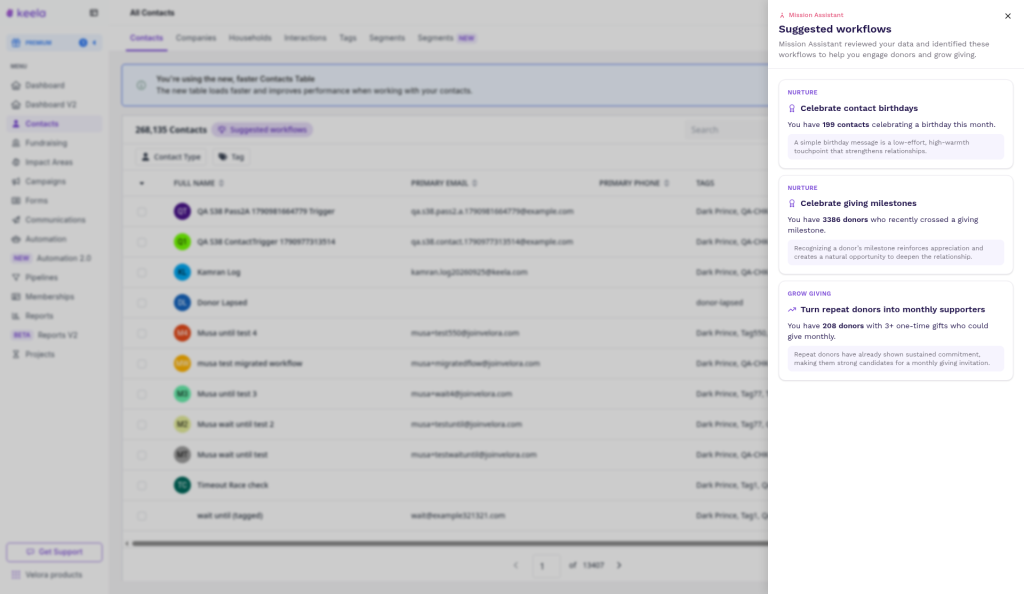Select Contacts in the sidebar menu
The image size is (1024, 594).
coord(54,124)
